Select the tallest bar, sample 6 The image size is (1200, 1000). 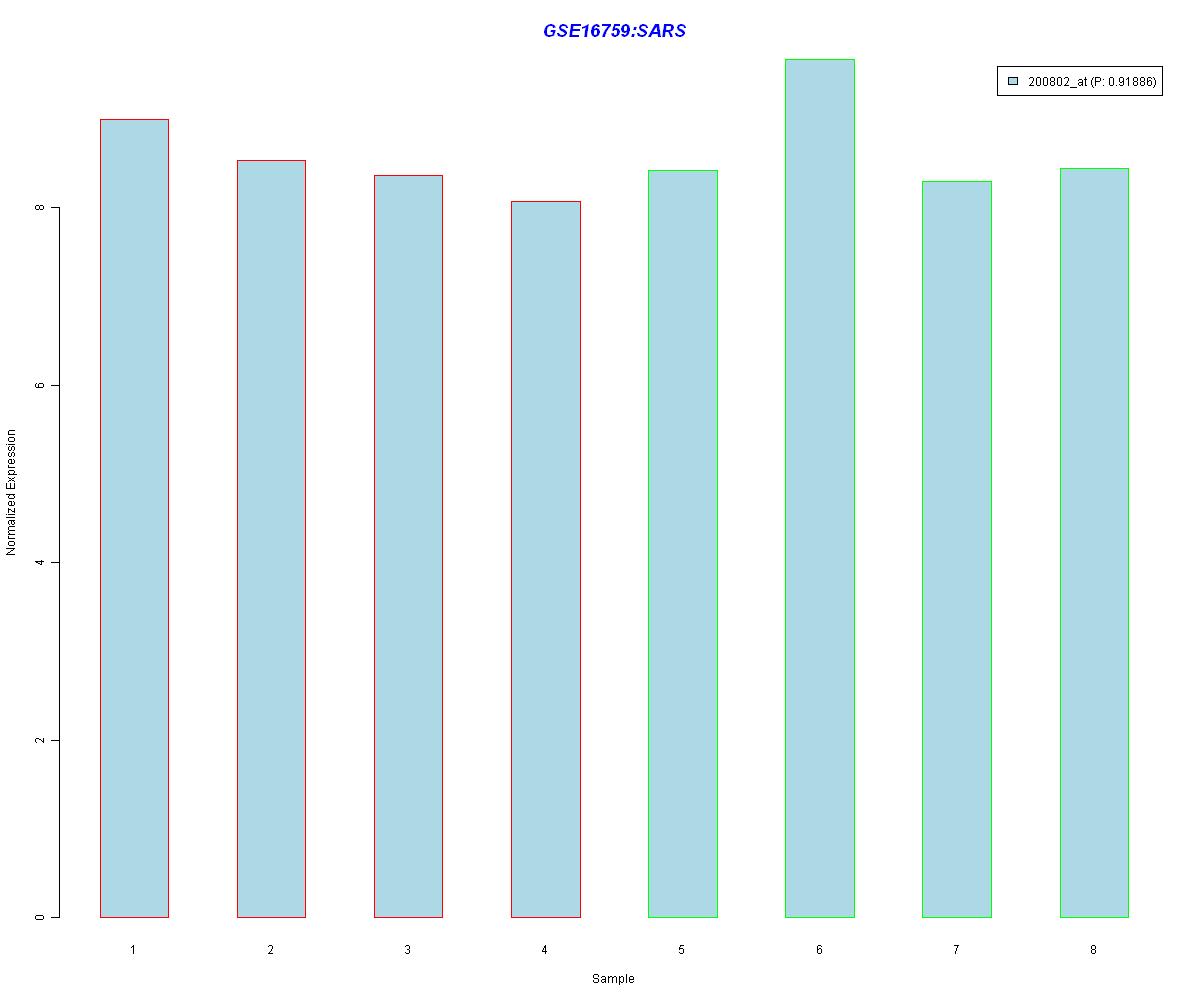tap(820, 488)
